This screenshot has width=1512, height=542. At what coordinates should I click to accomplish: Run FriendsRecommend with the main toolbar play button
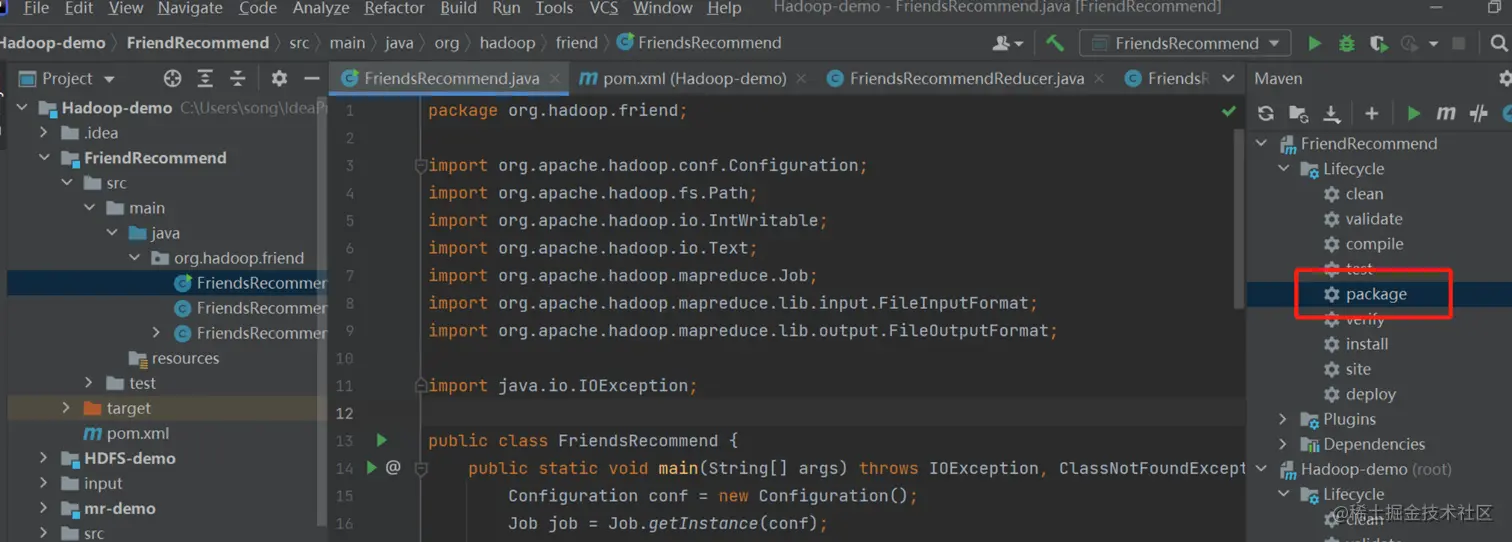click(1315, 43)
